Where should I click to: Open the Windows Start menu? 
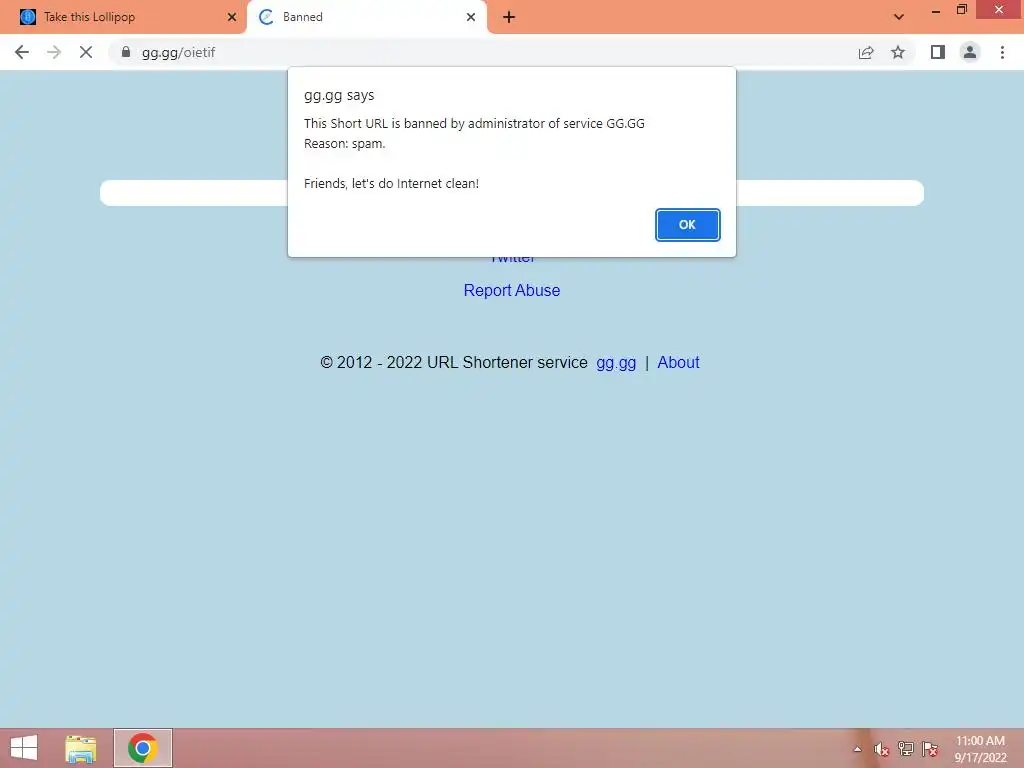pos(24,748)
